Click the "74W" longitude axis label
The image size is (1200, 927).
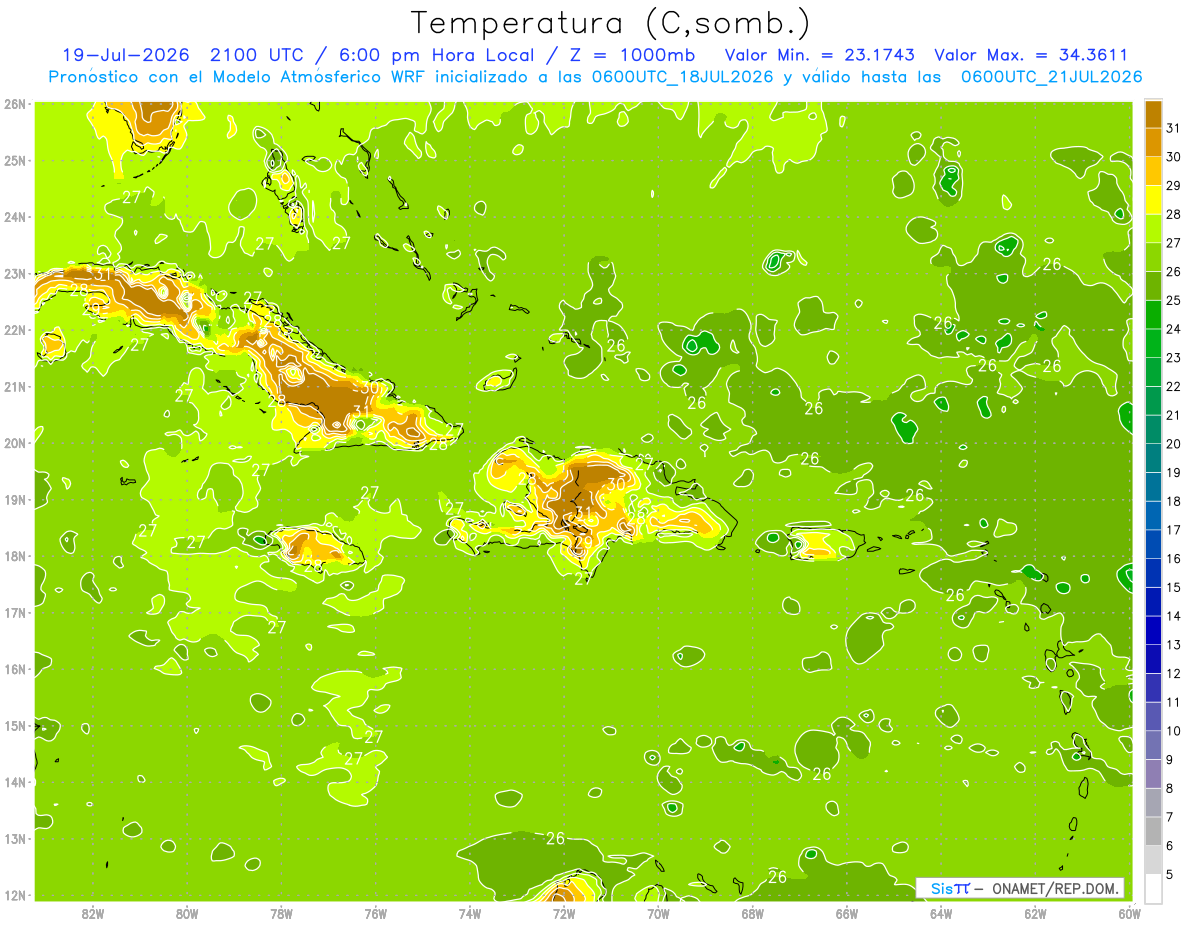469,912
